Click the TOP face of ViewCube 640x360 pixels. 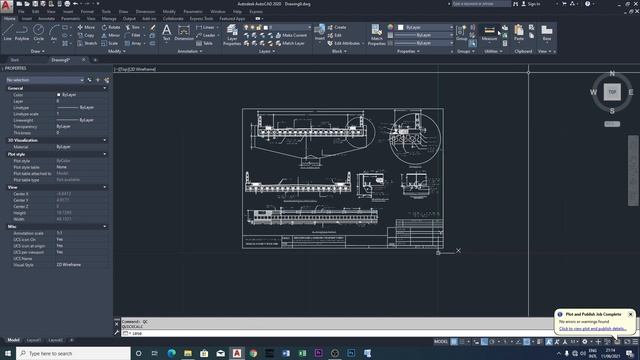click(612, 92)
